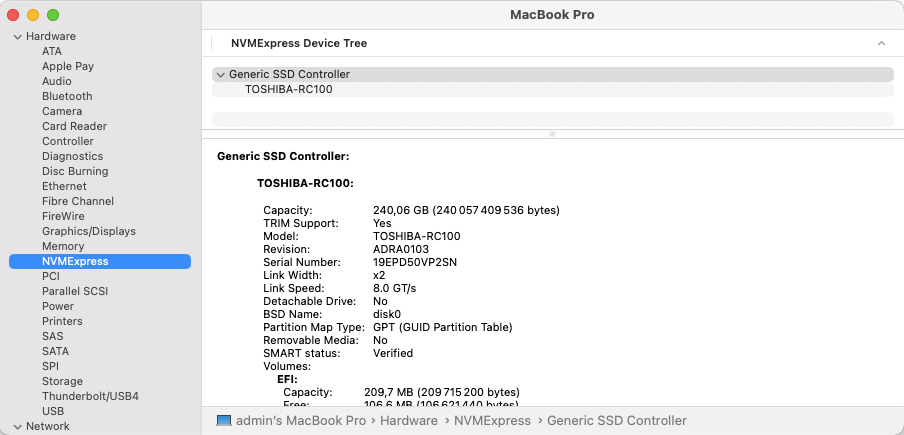Viewport: 904px width, 435px height.
Task: Select ATA in the sidebar
Action: pos(52,51)
